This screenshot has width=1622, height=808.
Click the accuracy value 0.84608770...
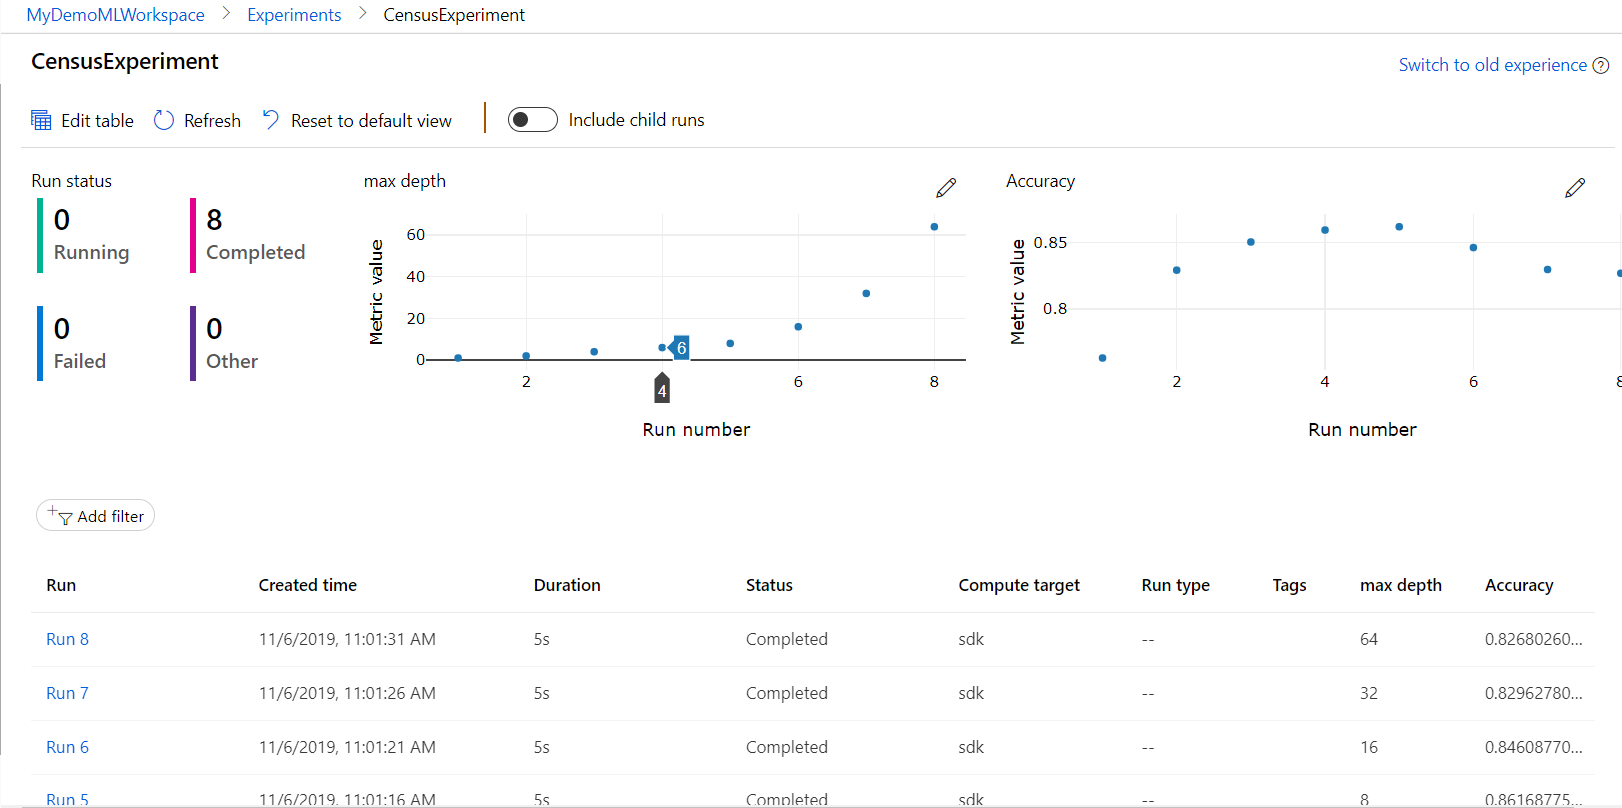click(x=1533, y=747)
